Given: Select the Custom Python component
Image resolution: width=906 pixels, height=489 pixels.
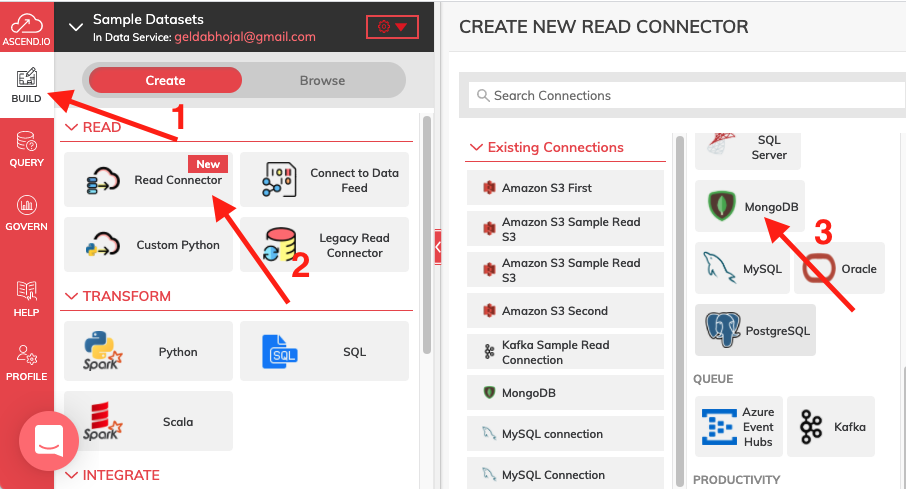Looking at the screenshot, I should click(x=148, y=244).
